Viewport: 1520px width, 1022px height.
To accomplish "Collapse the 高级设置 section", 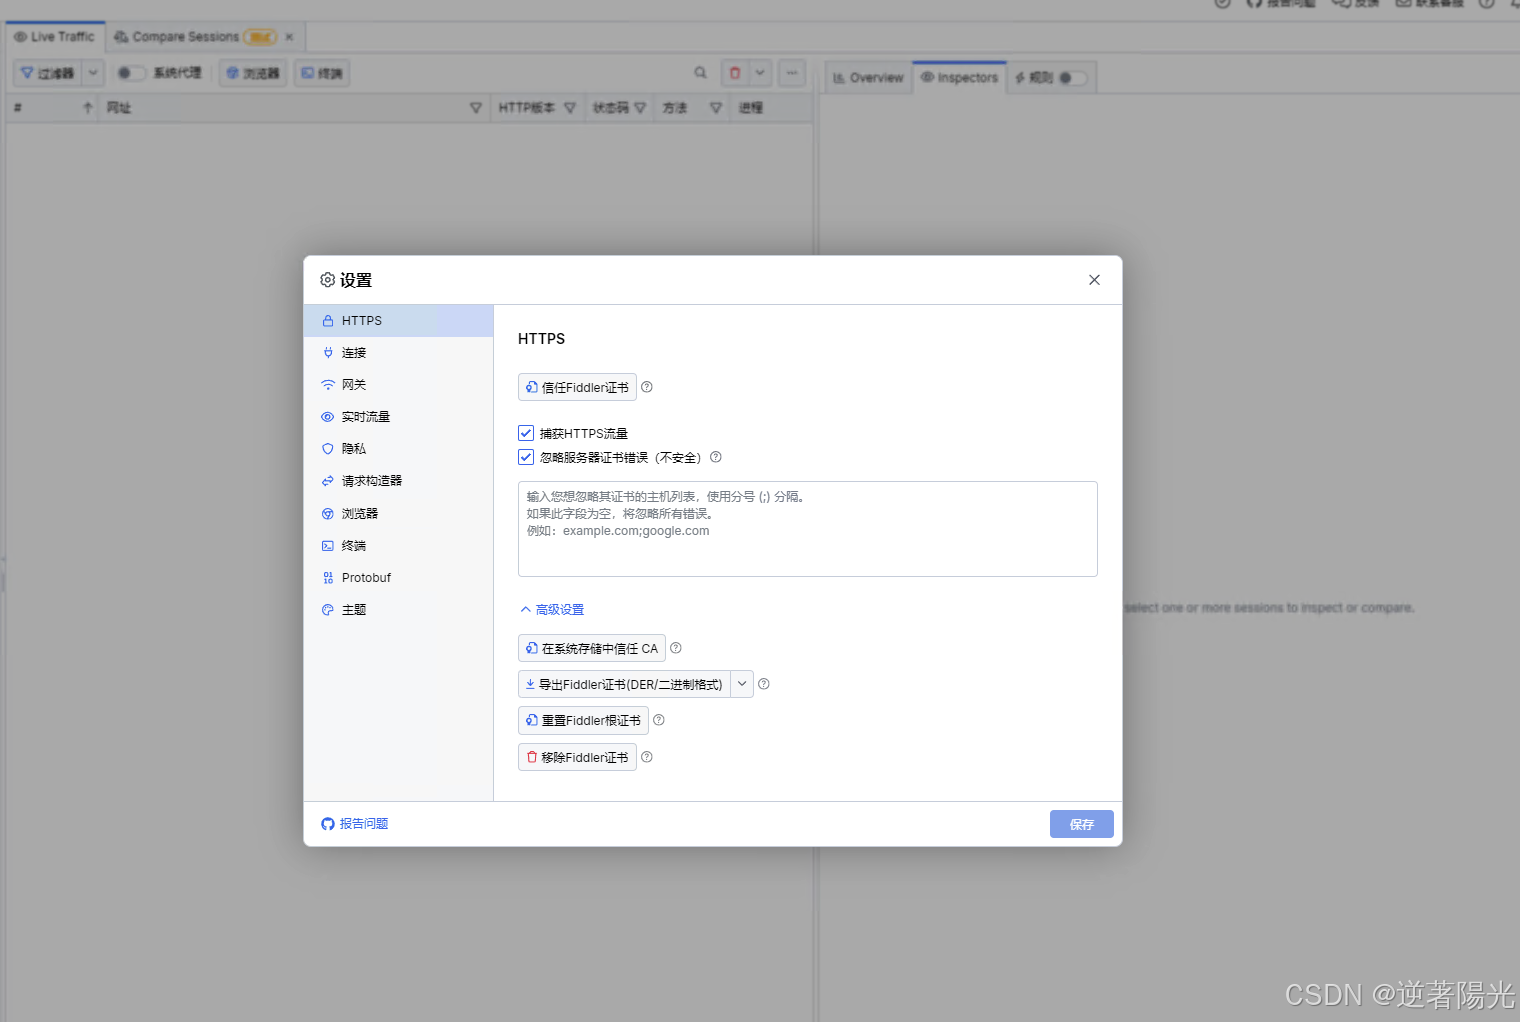I will 551,609.
